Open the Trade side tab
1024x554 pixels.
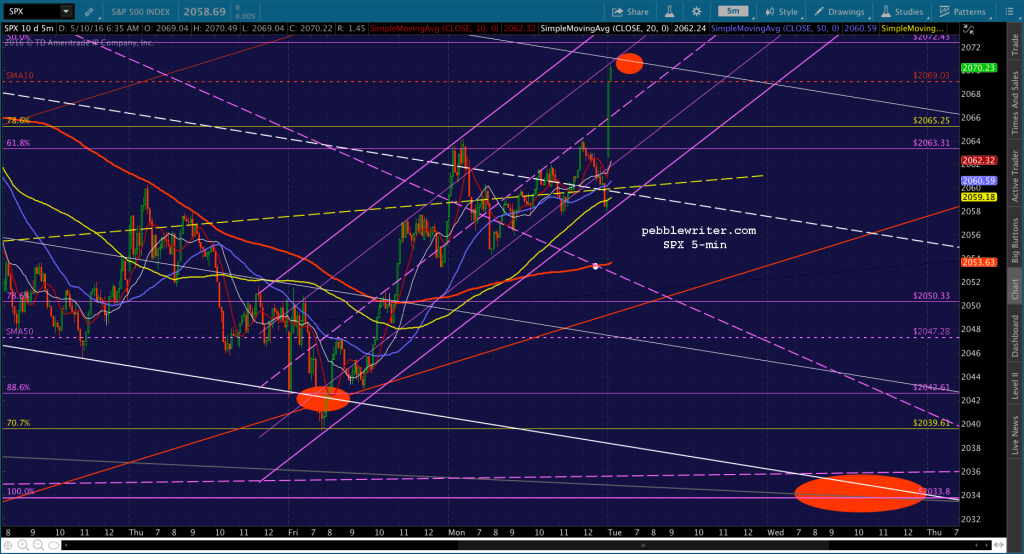pyautogui.click(x=1016, y=44)
